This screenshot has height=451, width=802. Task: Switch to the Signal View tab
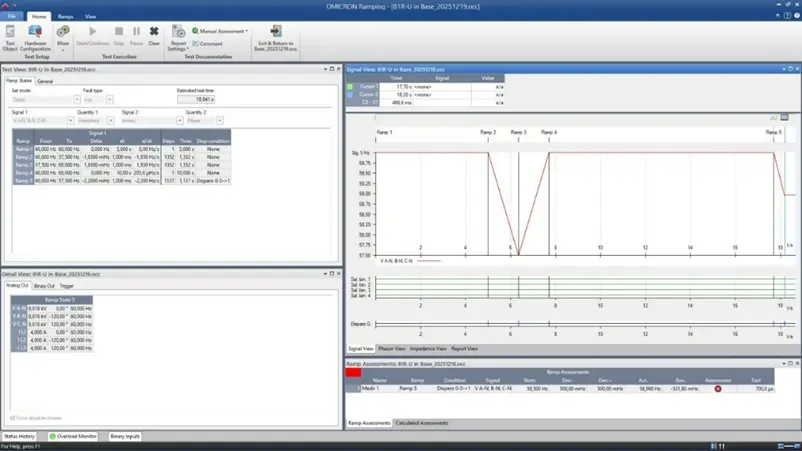point(361,349)
